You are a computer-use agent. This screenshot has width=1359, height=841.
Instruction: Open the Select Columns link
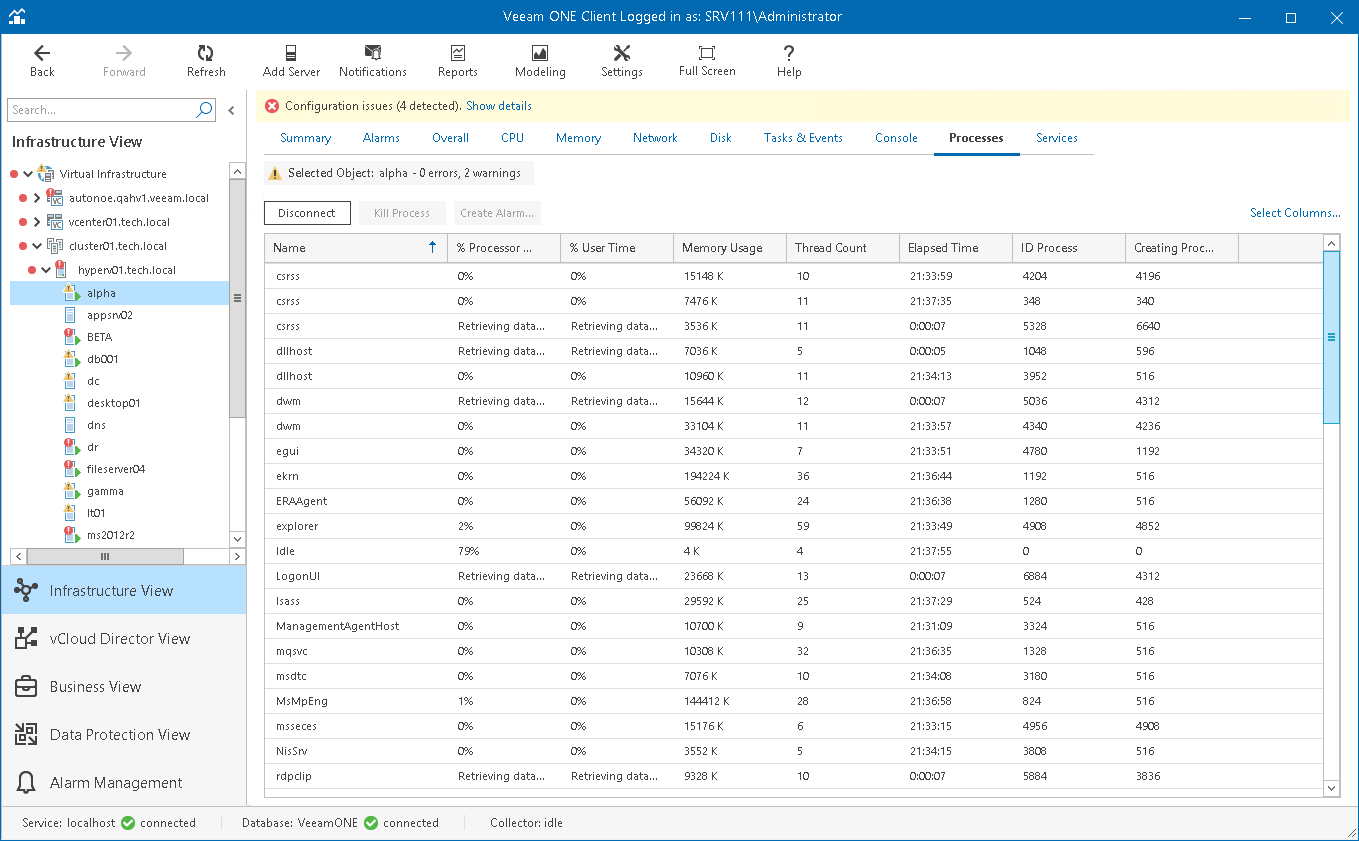click(1295, 213)
